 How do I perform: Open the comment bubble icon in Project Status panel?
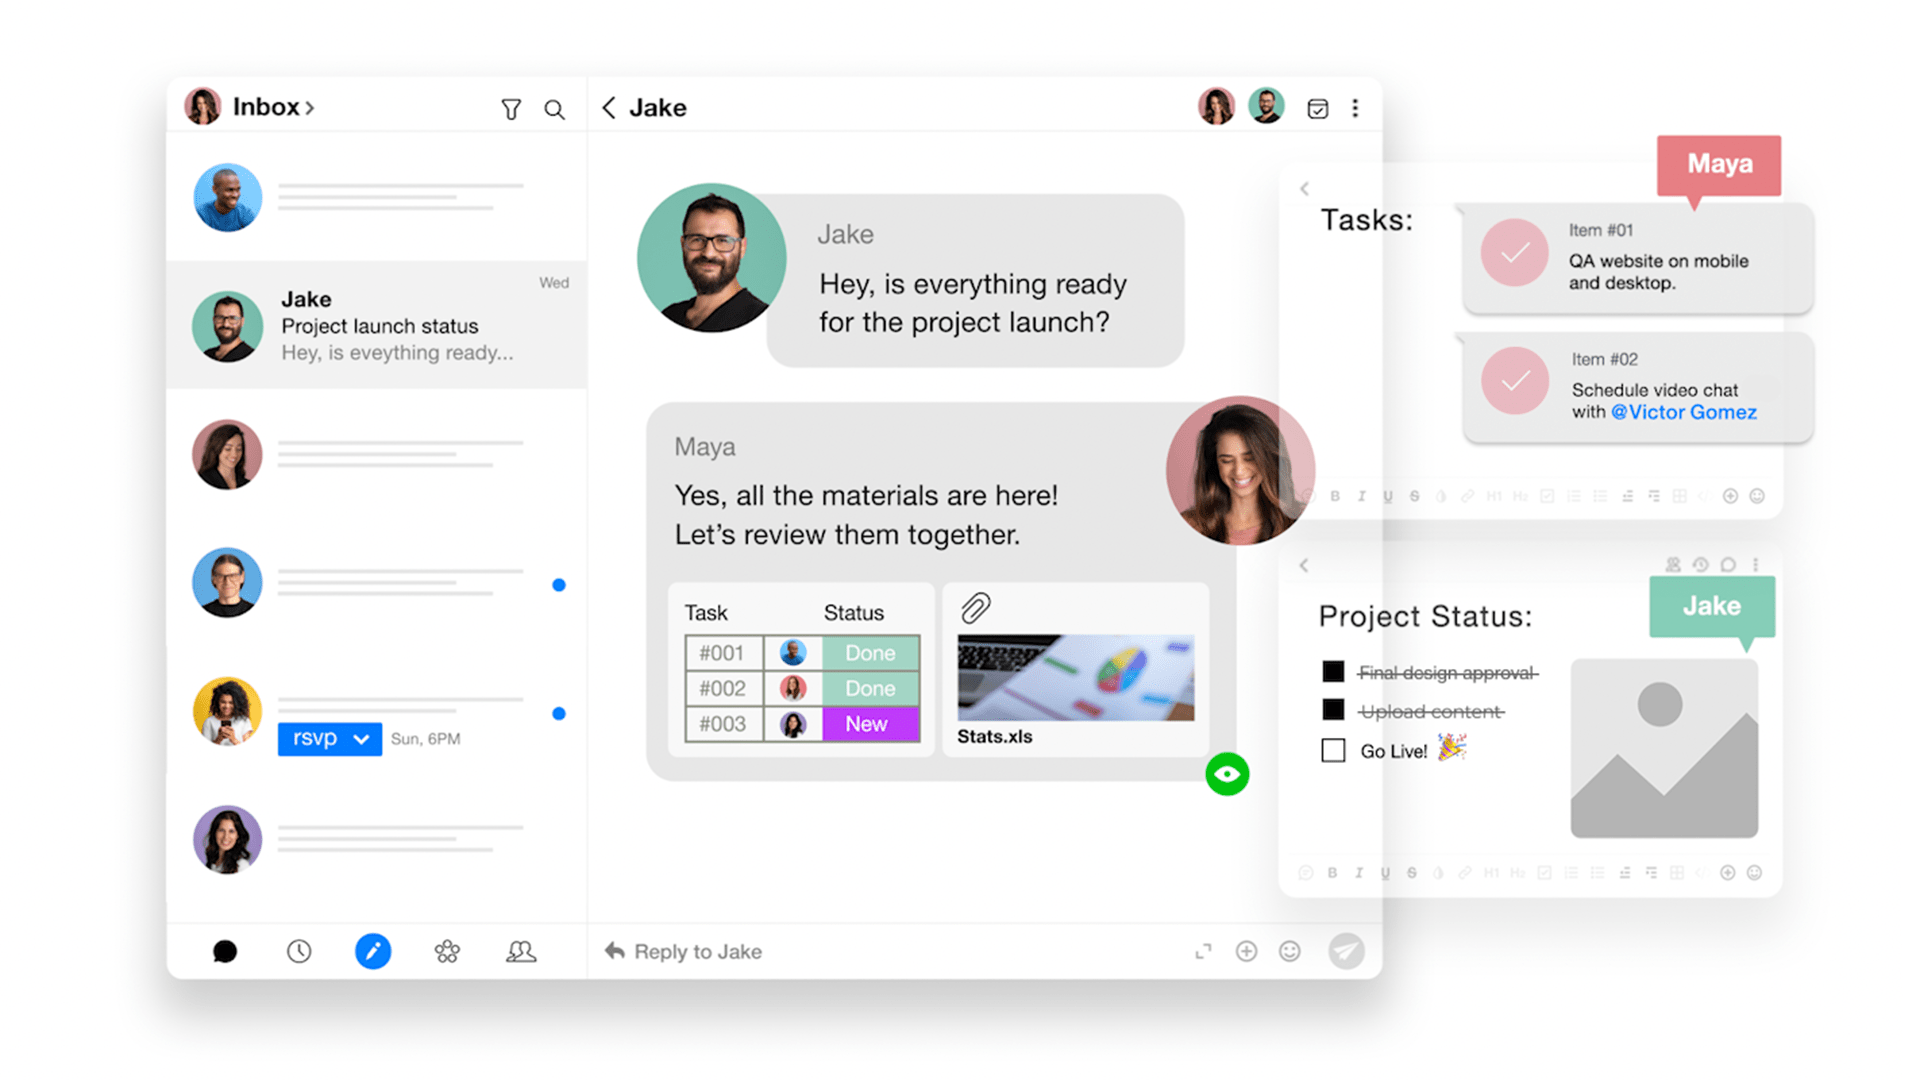(x=1728, y=565)
